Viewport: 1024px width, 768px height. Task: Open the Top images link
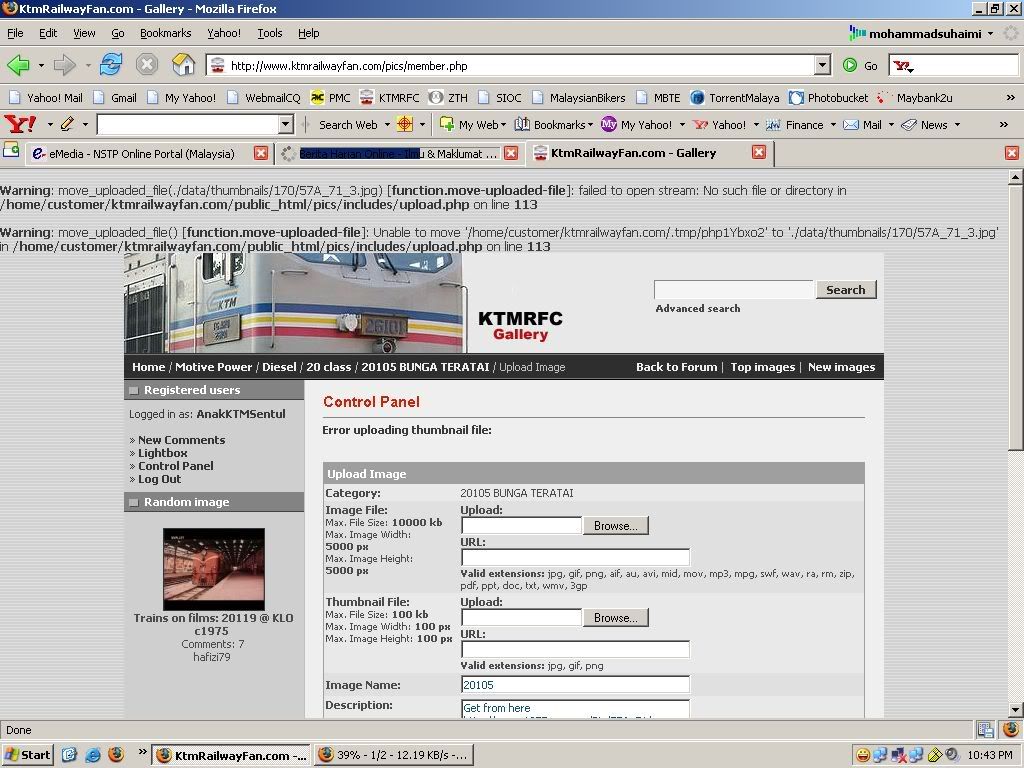763,367
